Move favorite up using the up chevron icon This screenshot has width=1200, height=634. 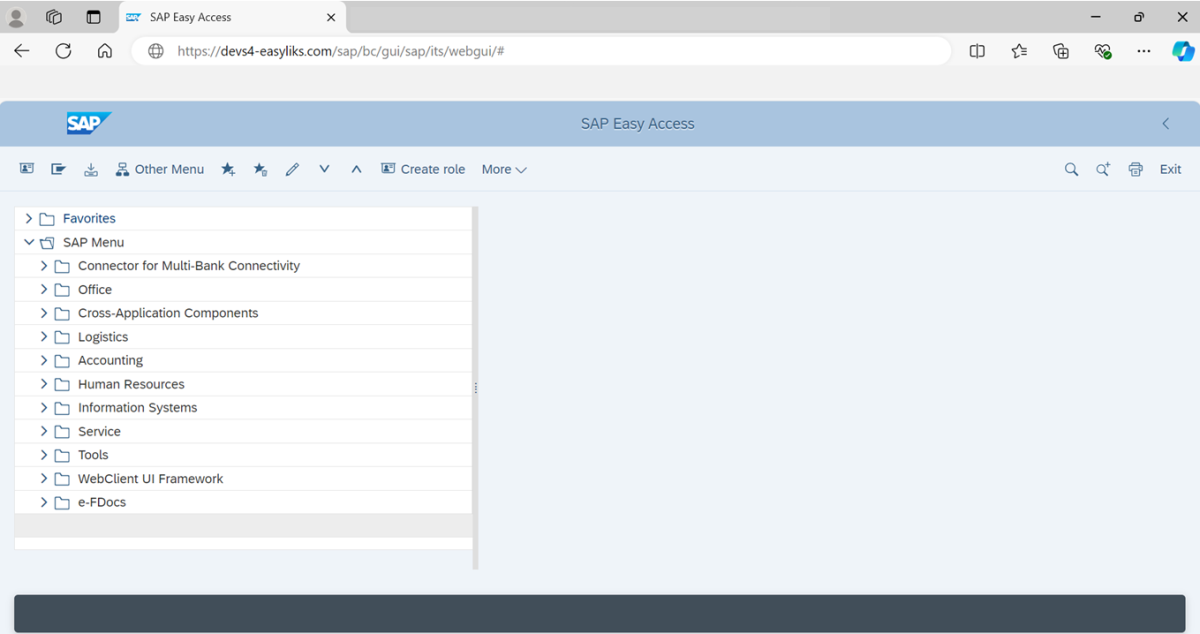(x=356, y=169)
